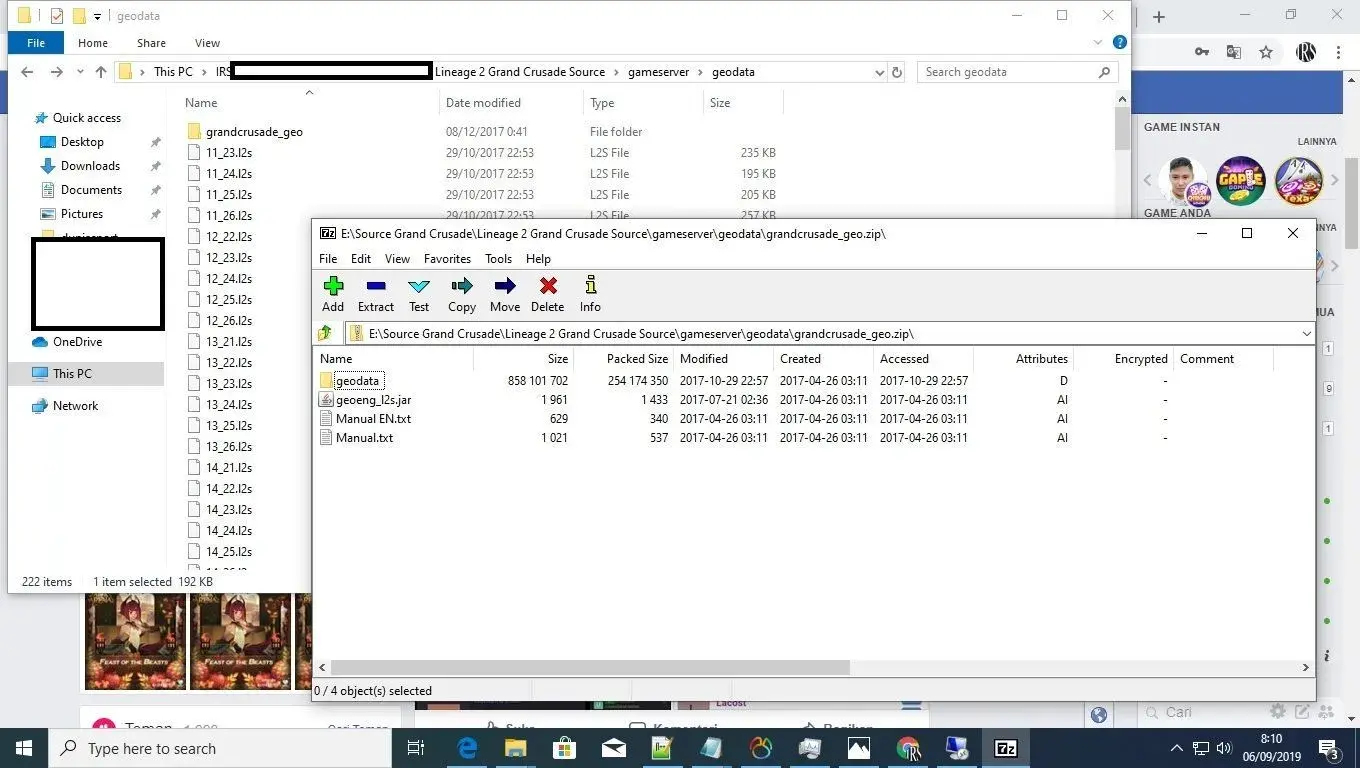Open Explorer's blue Help icon
The height and width of the screenshot is (768, 1360).
point(1120,43)
